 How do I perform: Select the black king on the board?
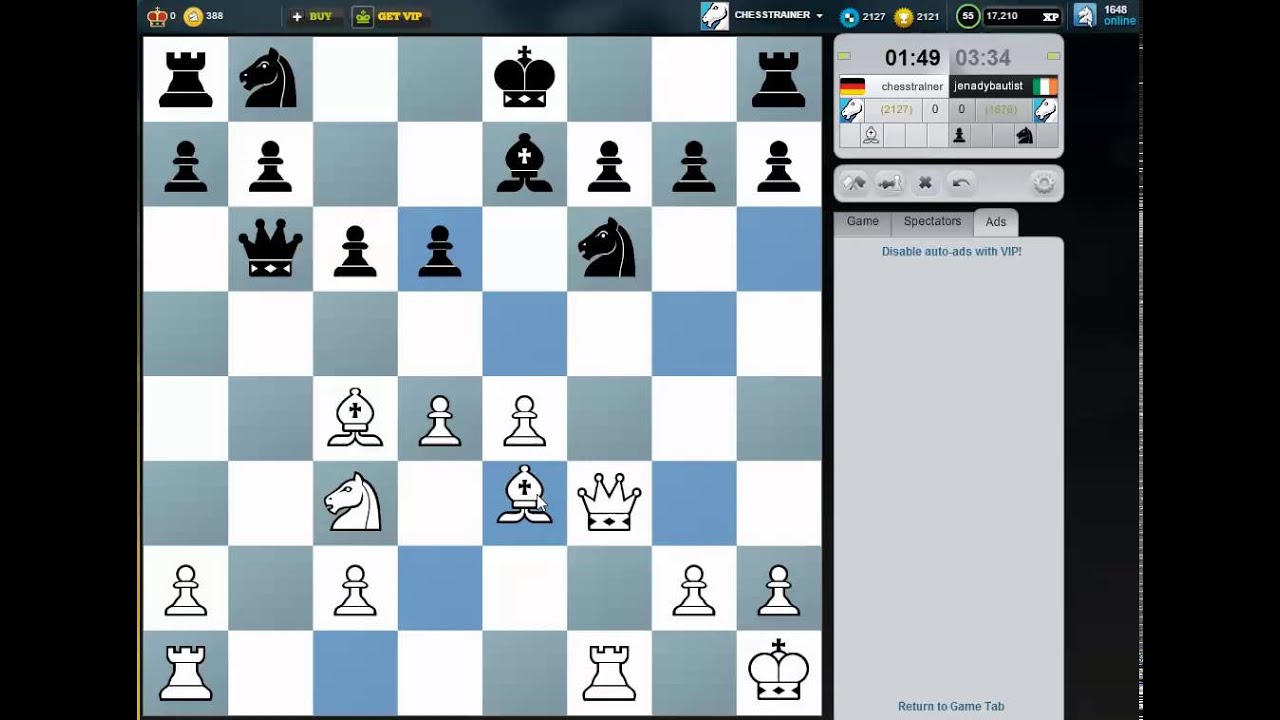[525, 77]
